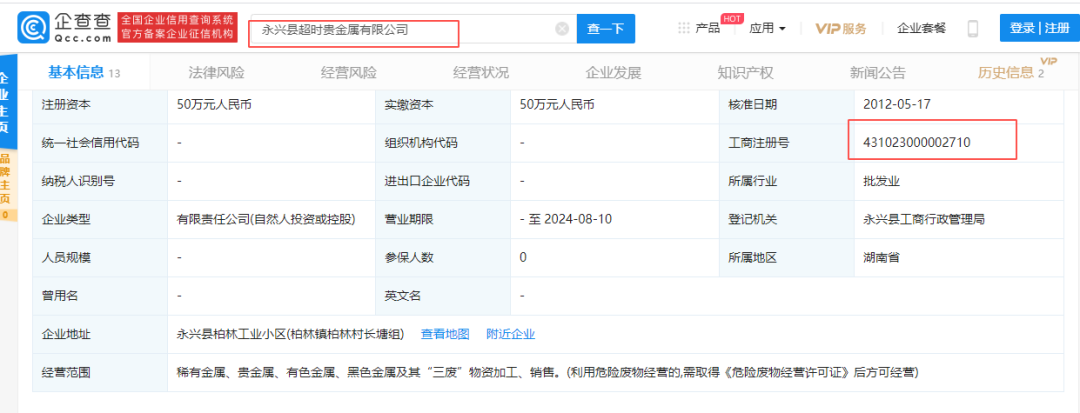The height and width of the screenshot is (413, 1080).
Task: Click the Qcc 企查查 logo icon
Action: click(32, 28)
